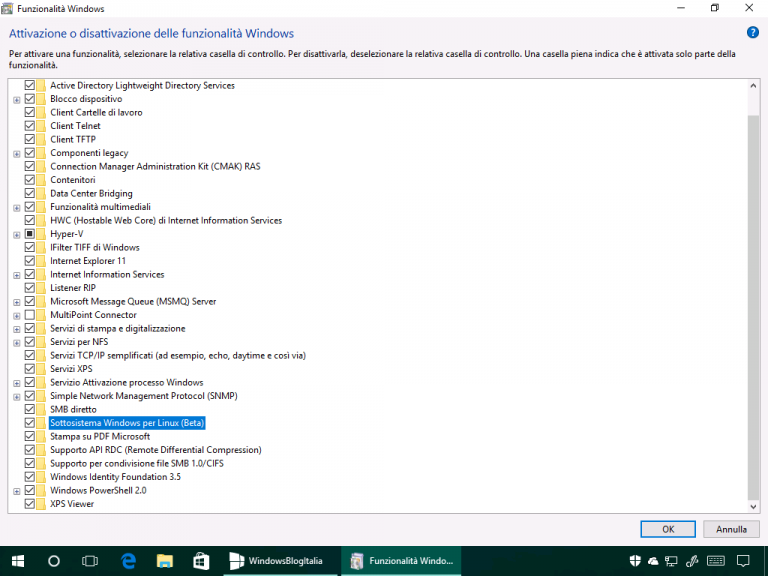Expand the Internet Information Services node
The height and width of the screenshot is (576, 768).
[x=17, y=275]
